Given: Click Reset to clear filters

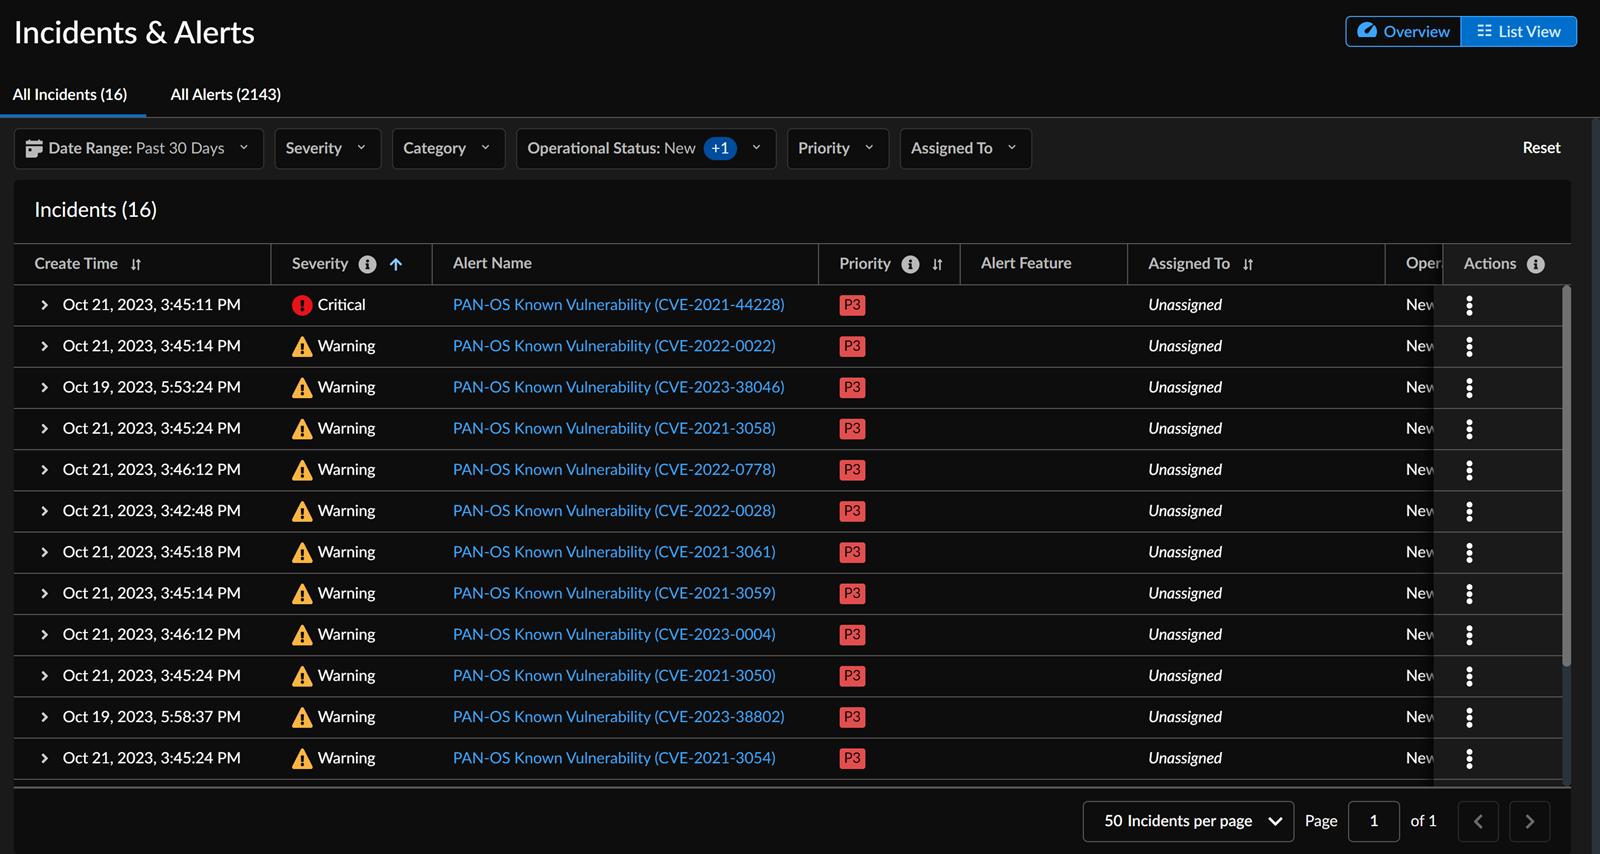Looking at the screenshot, I should (1541, 148).
